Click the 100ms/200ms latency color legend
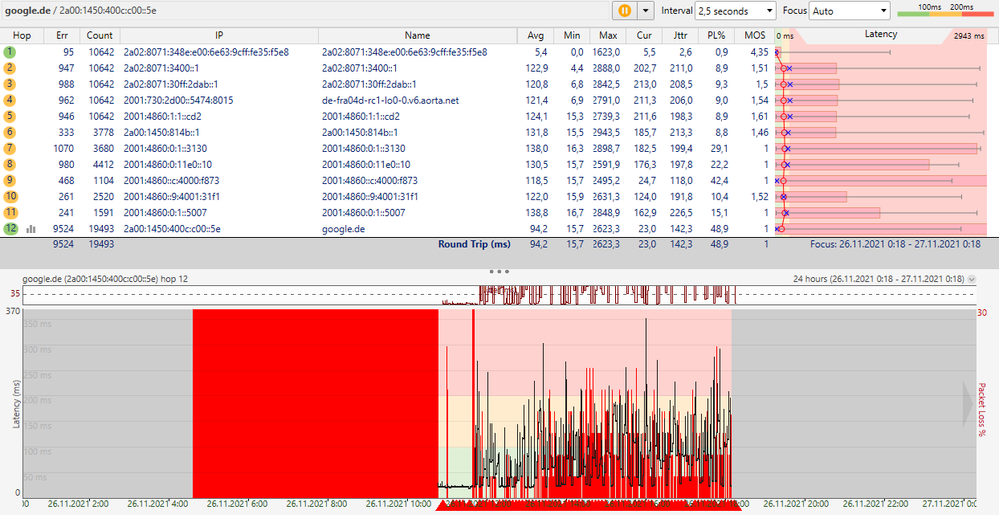The width and height of the screenshot is (999, 515). pyautogui.click(x=947, y=10)
